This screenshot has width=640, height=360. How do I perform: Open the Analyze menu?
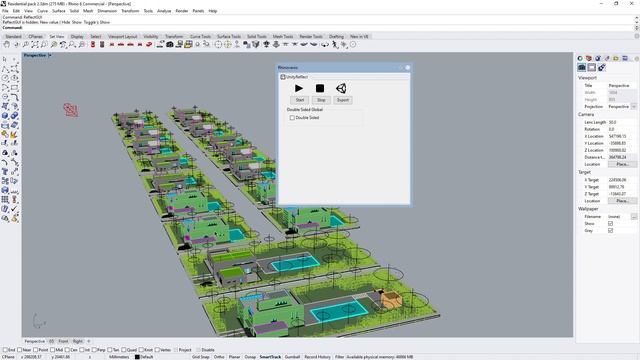pos(164,11)
